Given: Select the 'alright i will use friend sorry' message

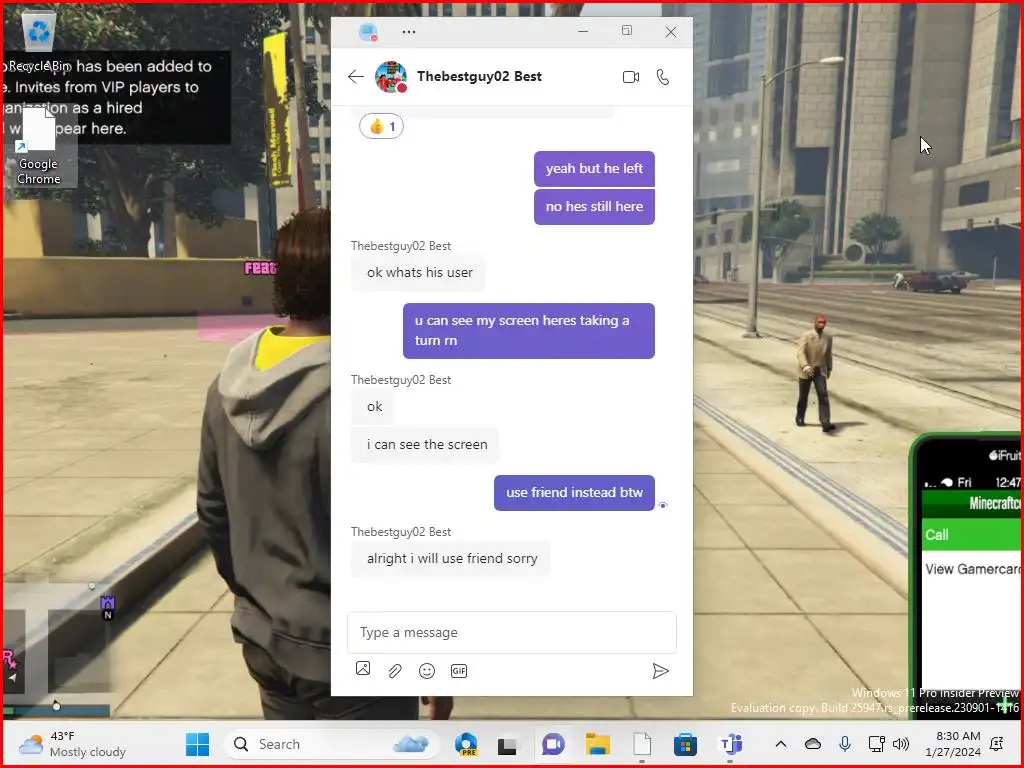Looking at the screenshot, I should tap(451, 558).
